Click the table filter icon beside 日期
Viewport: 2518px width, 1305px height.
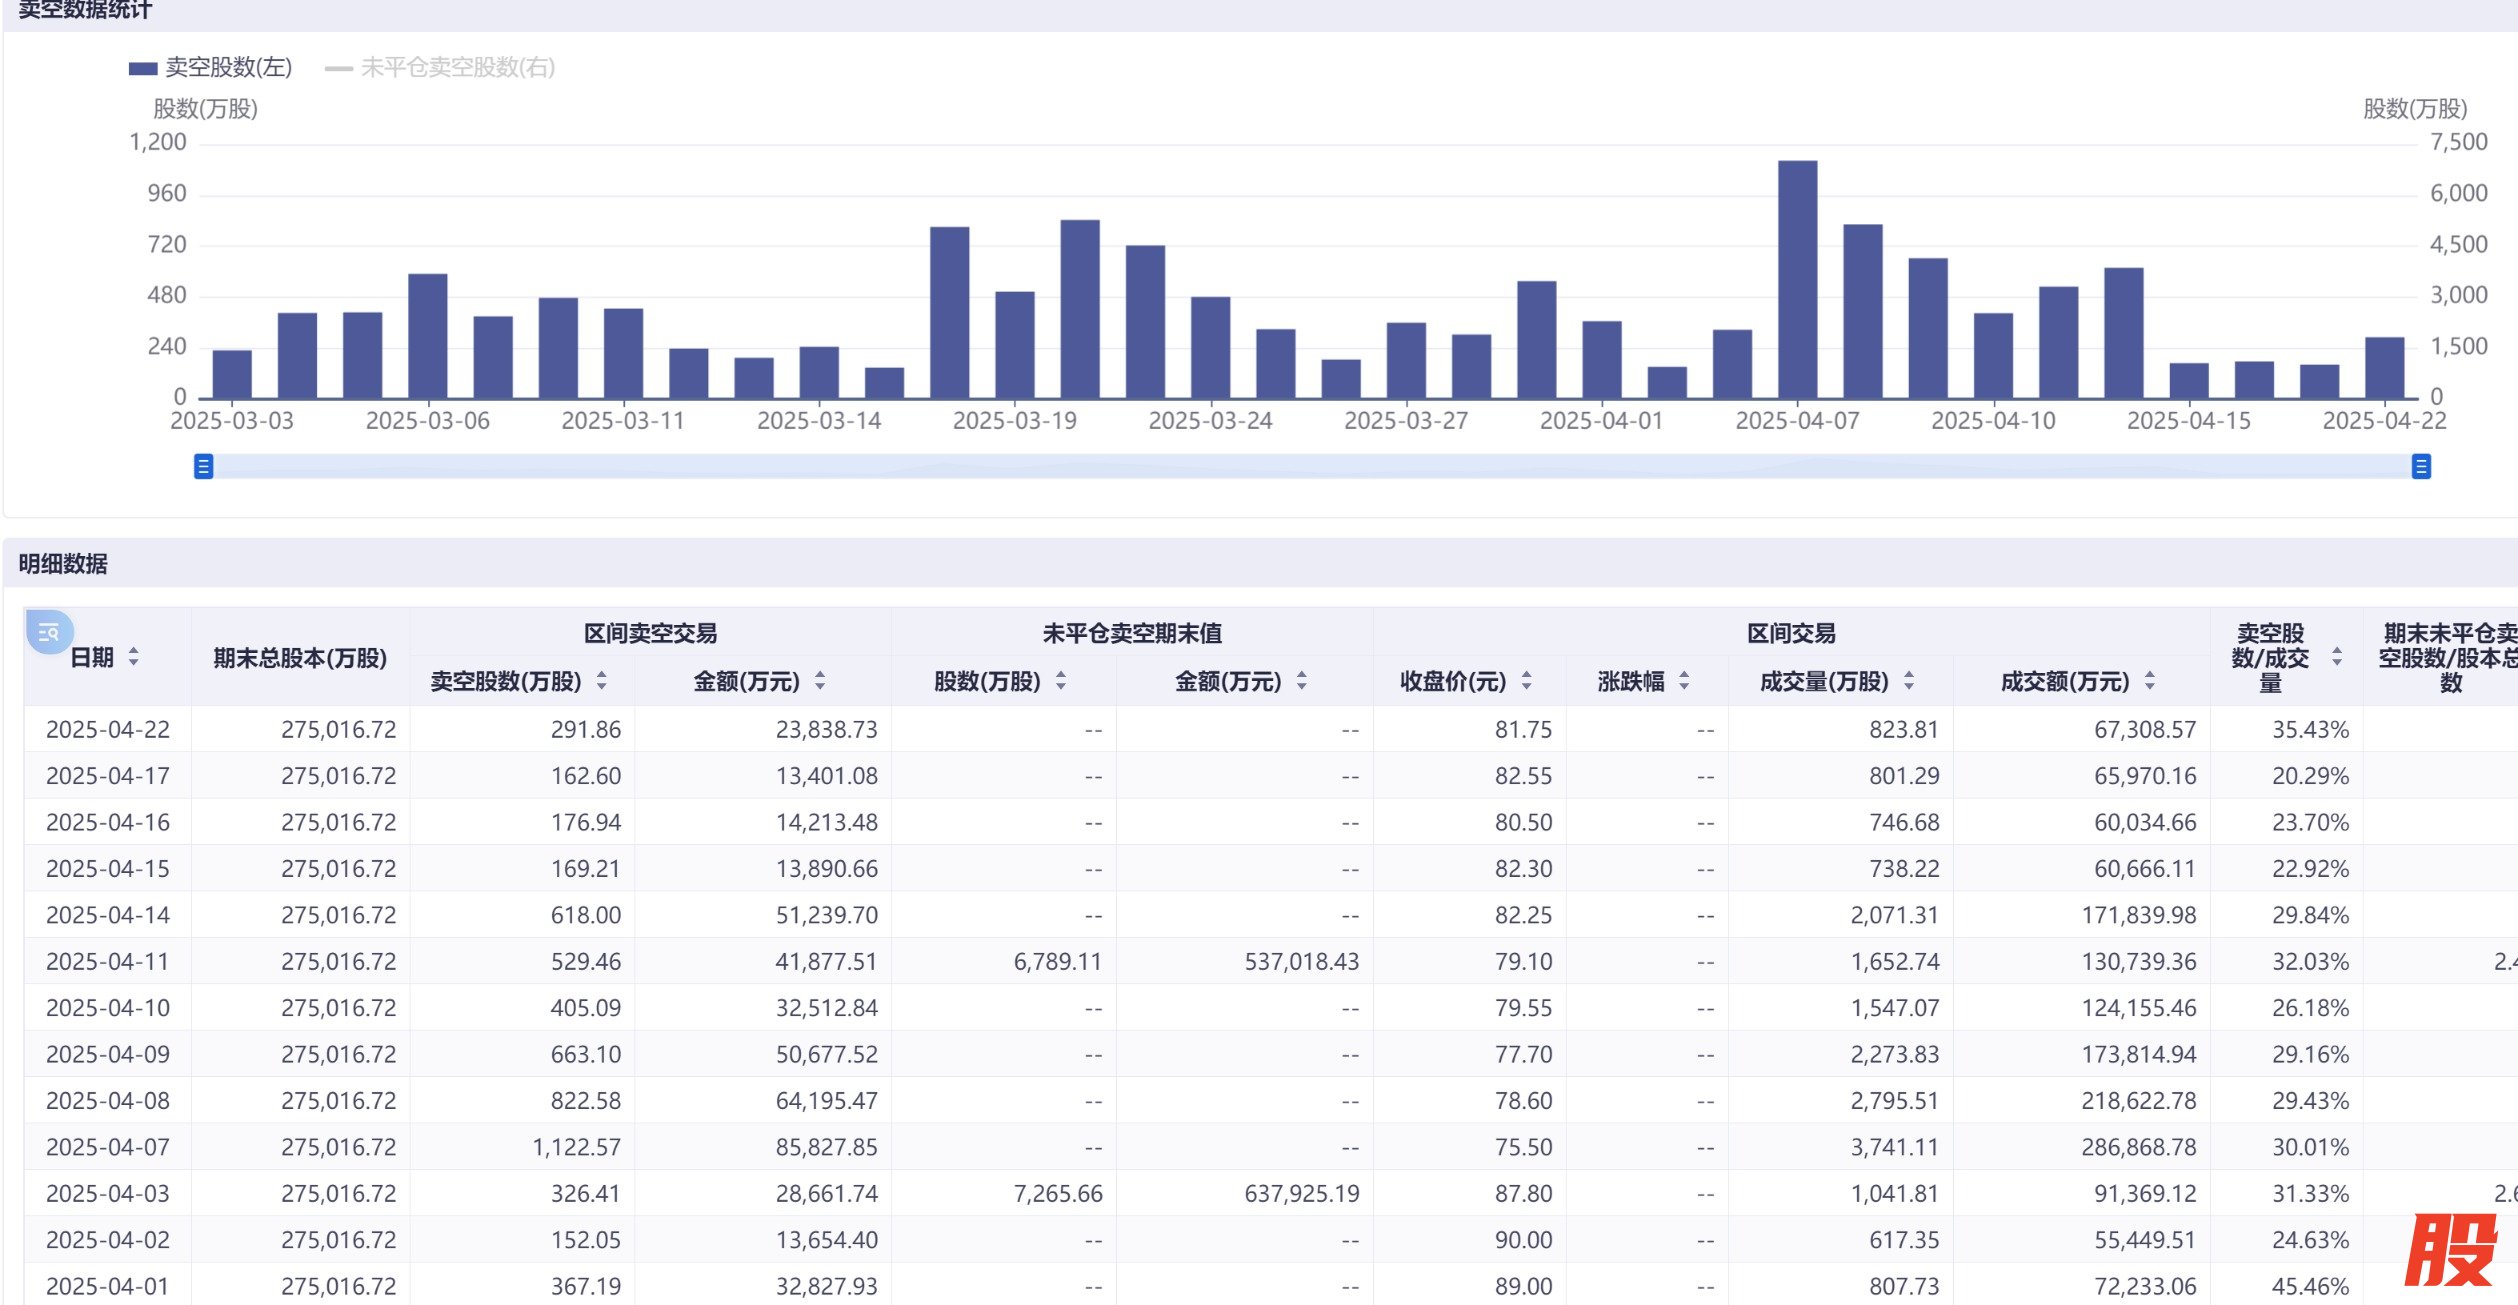pyautogui.click(x=48, y=632)
